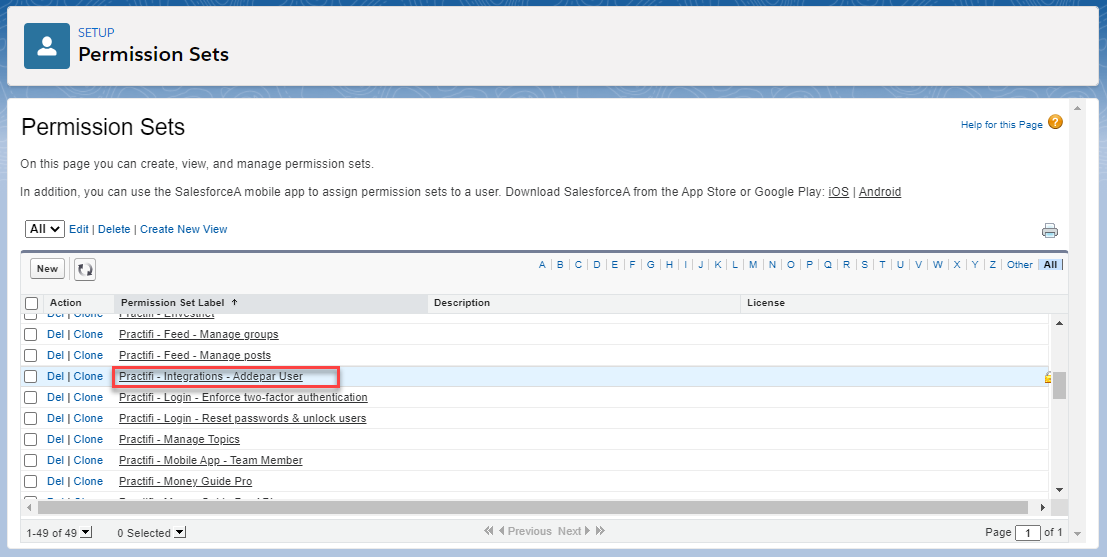Open Practifi - Manage Topics
1107x557 pixels.
tap(179, 440)
